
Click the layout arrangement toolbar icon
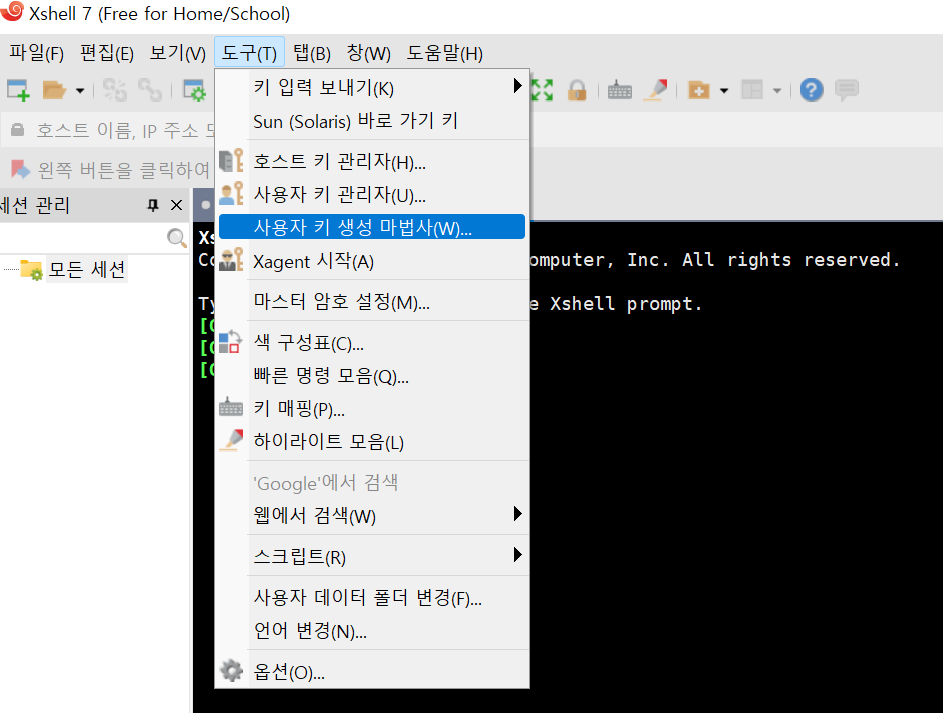pos(752,90)
